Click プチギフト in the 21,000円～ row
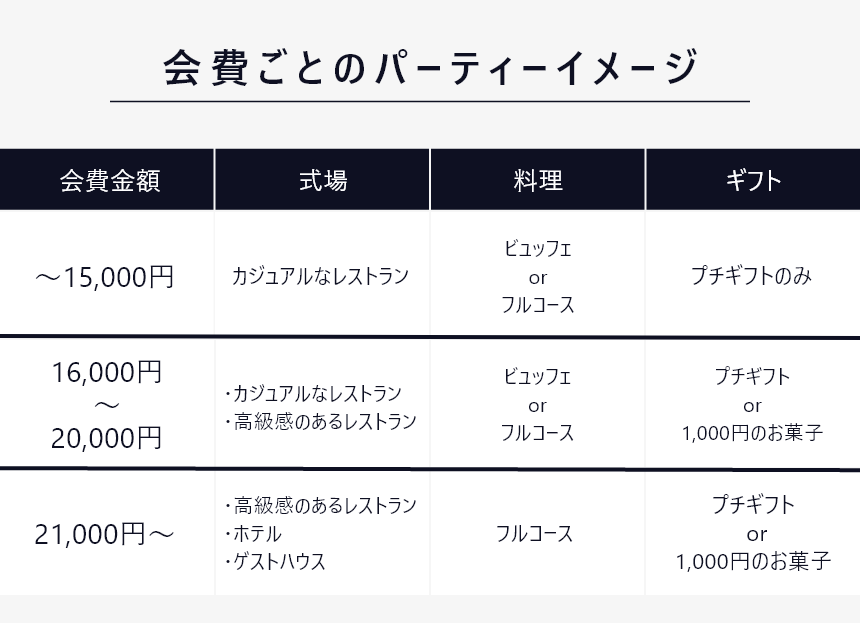This screenshot has height=623, width=860. tap(753, 505)
